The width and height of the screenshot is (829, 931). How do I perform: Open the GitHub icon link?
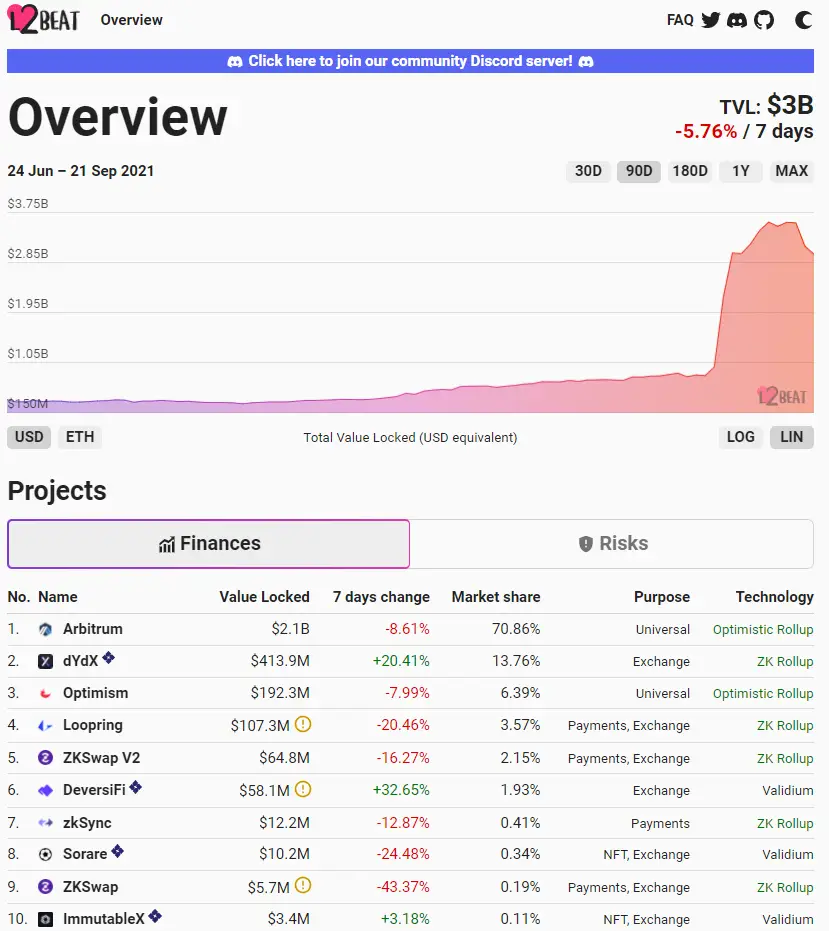point(764,20)
